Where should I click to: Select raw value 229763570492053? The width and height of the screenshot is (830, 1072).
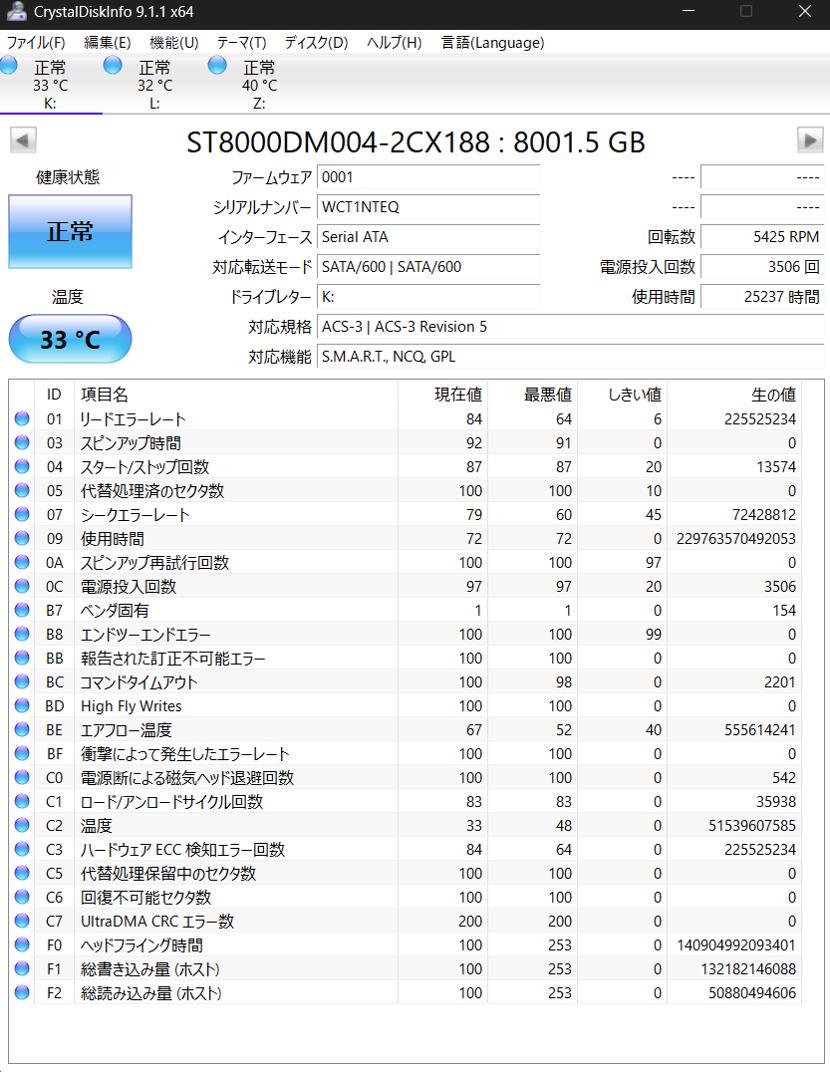[736, 539]
